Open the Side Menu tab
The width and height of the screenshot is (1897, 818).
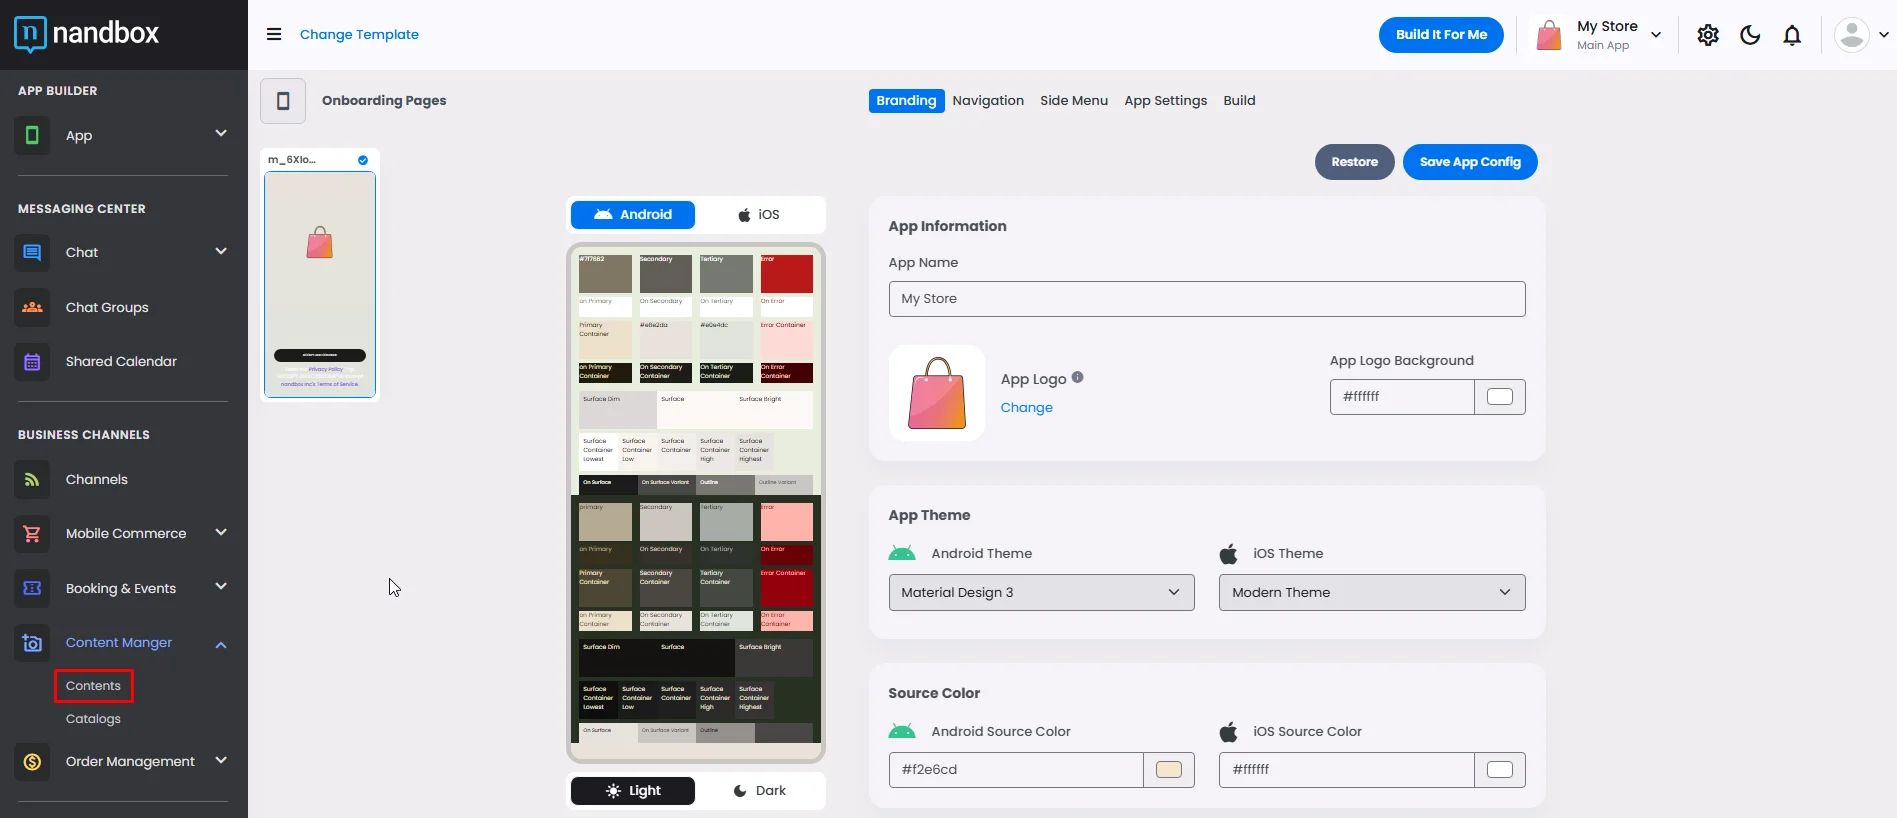click(1074, 101)
